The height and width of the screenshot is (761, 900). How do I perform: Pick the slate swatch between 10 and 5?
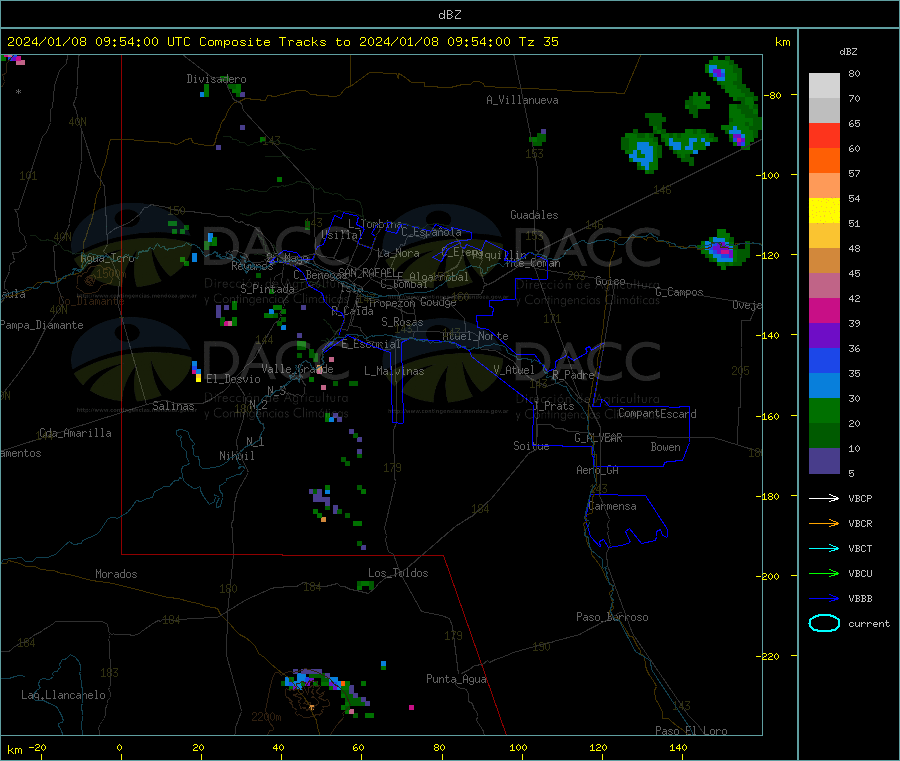pyautogui.click(x=824, y=461)
